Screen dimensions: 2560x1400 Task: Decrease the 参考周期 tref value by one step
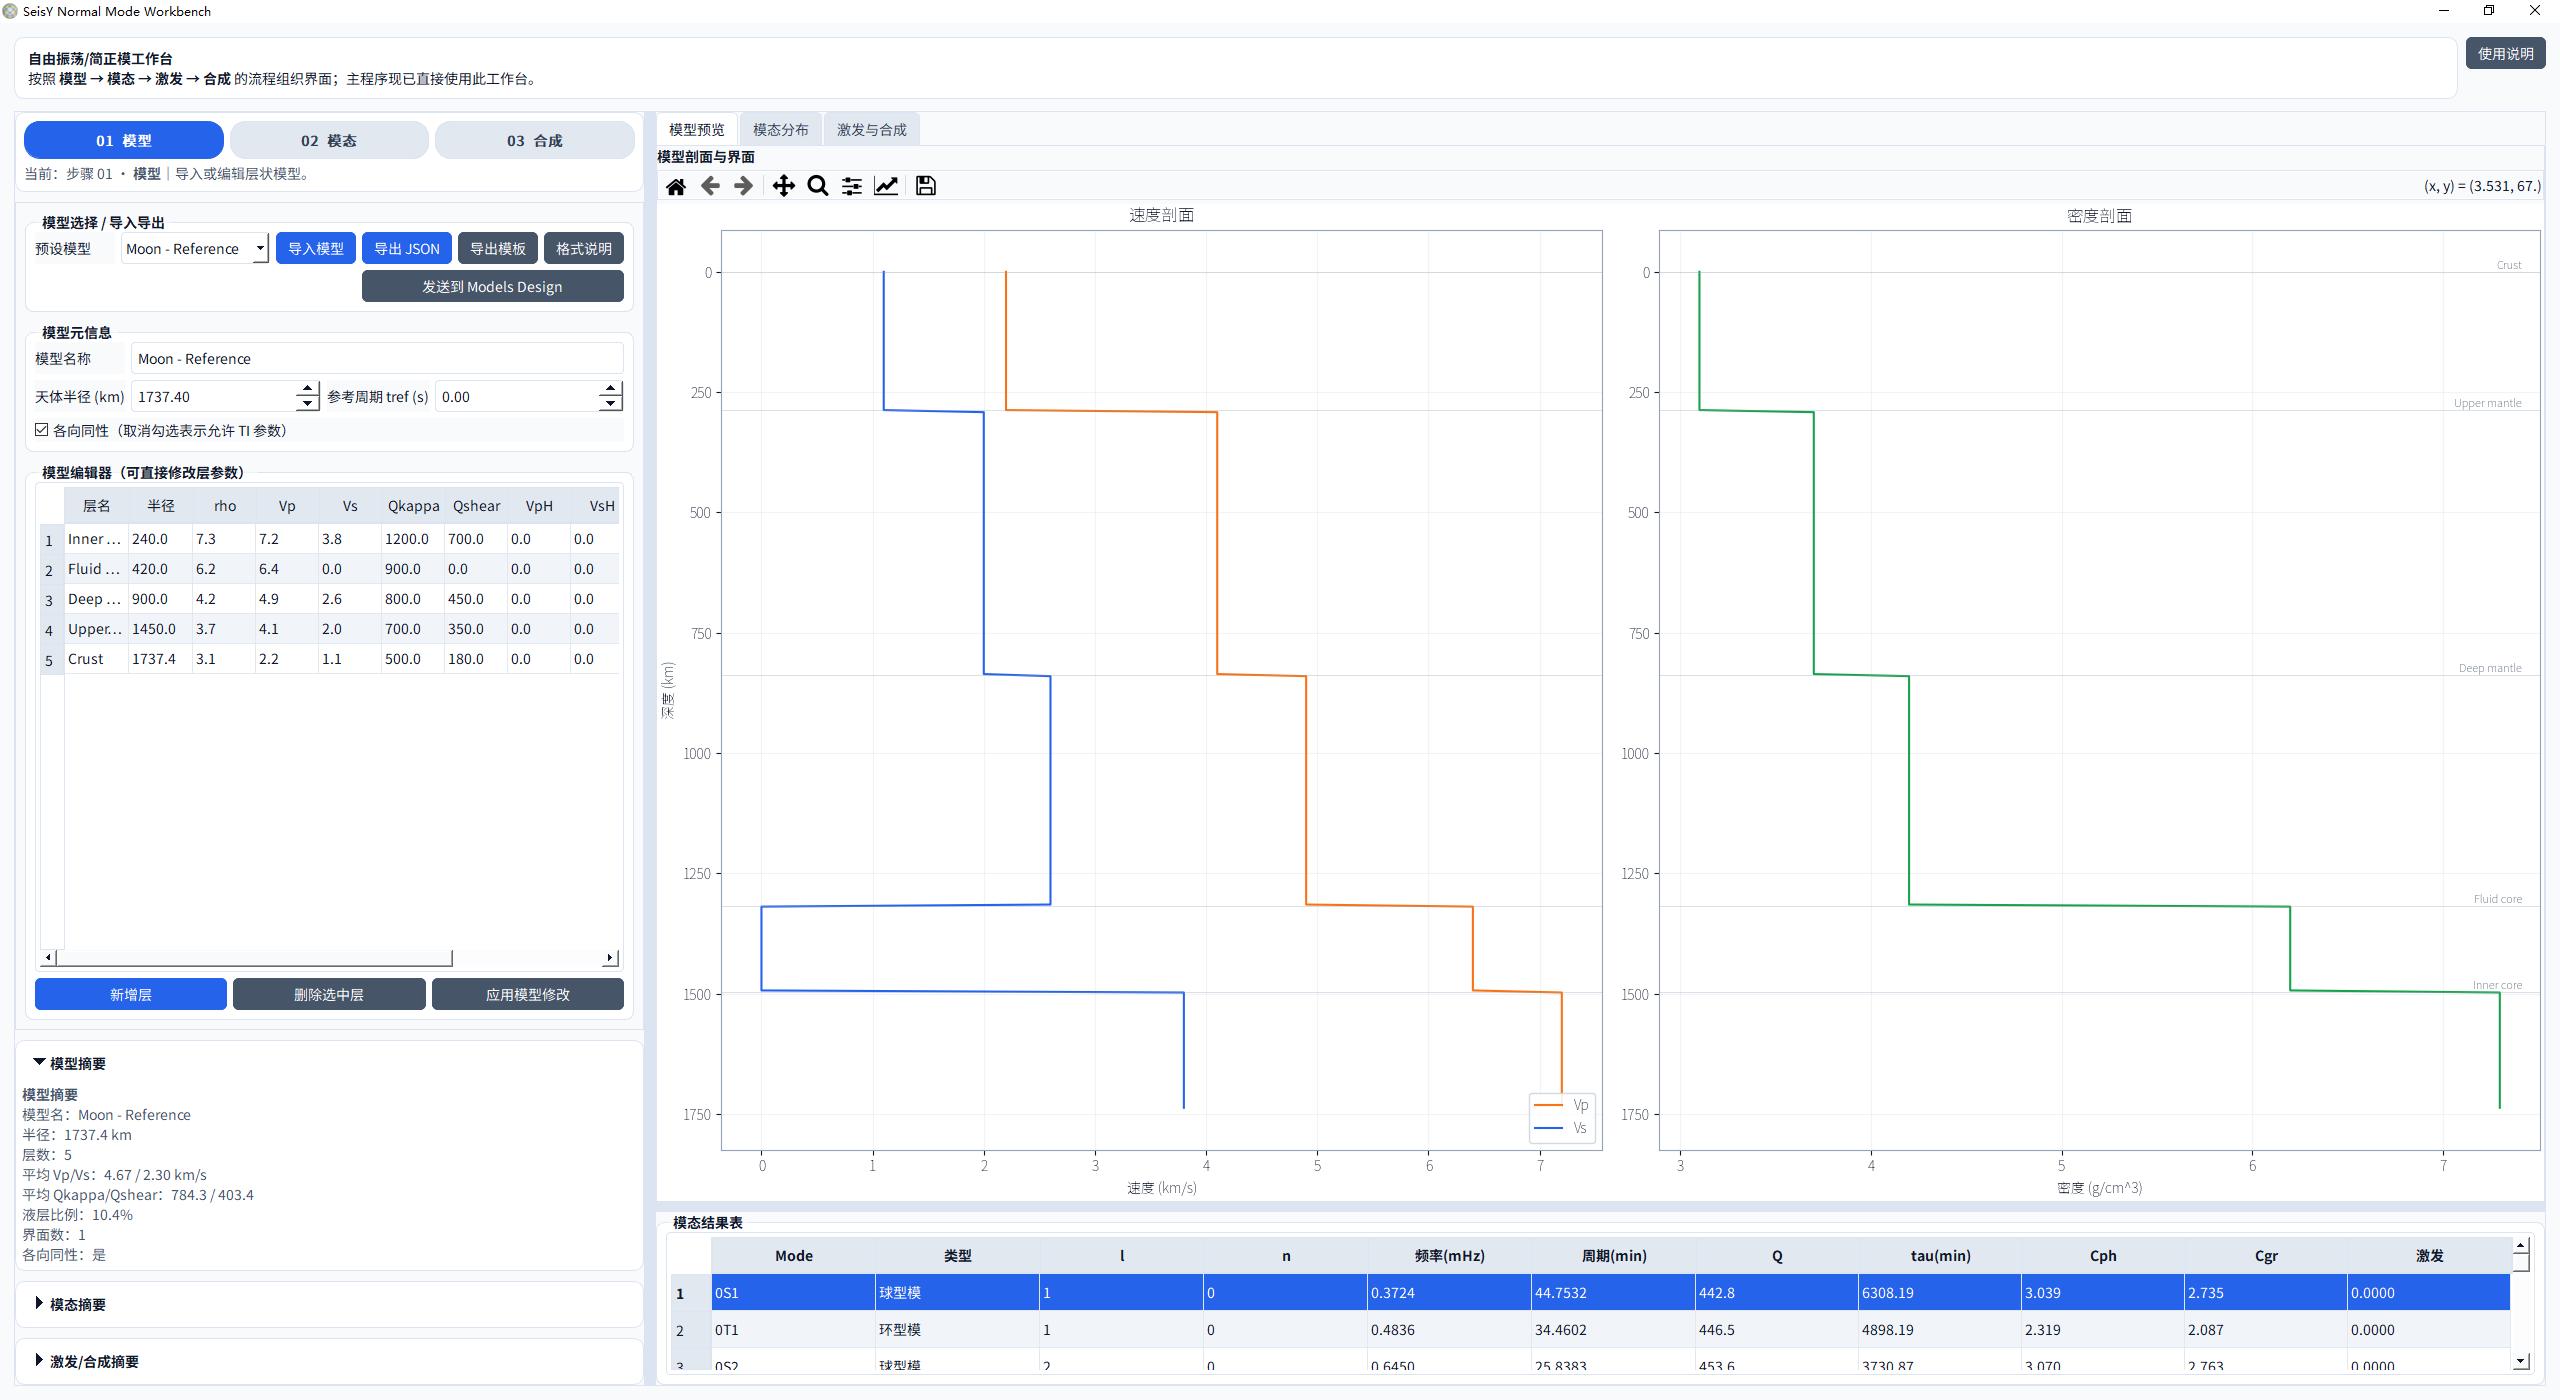(x=610, y=404)
